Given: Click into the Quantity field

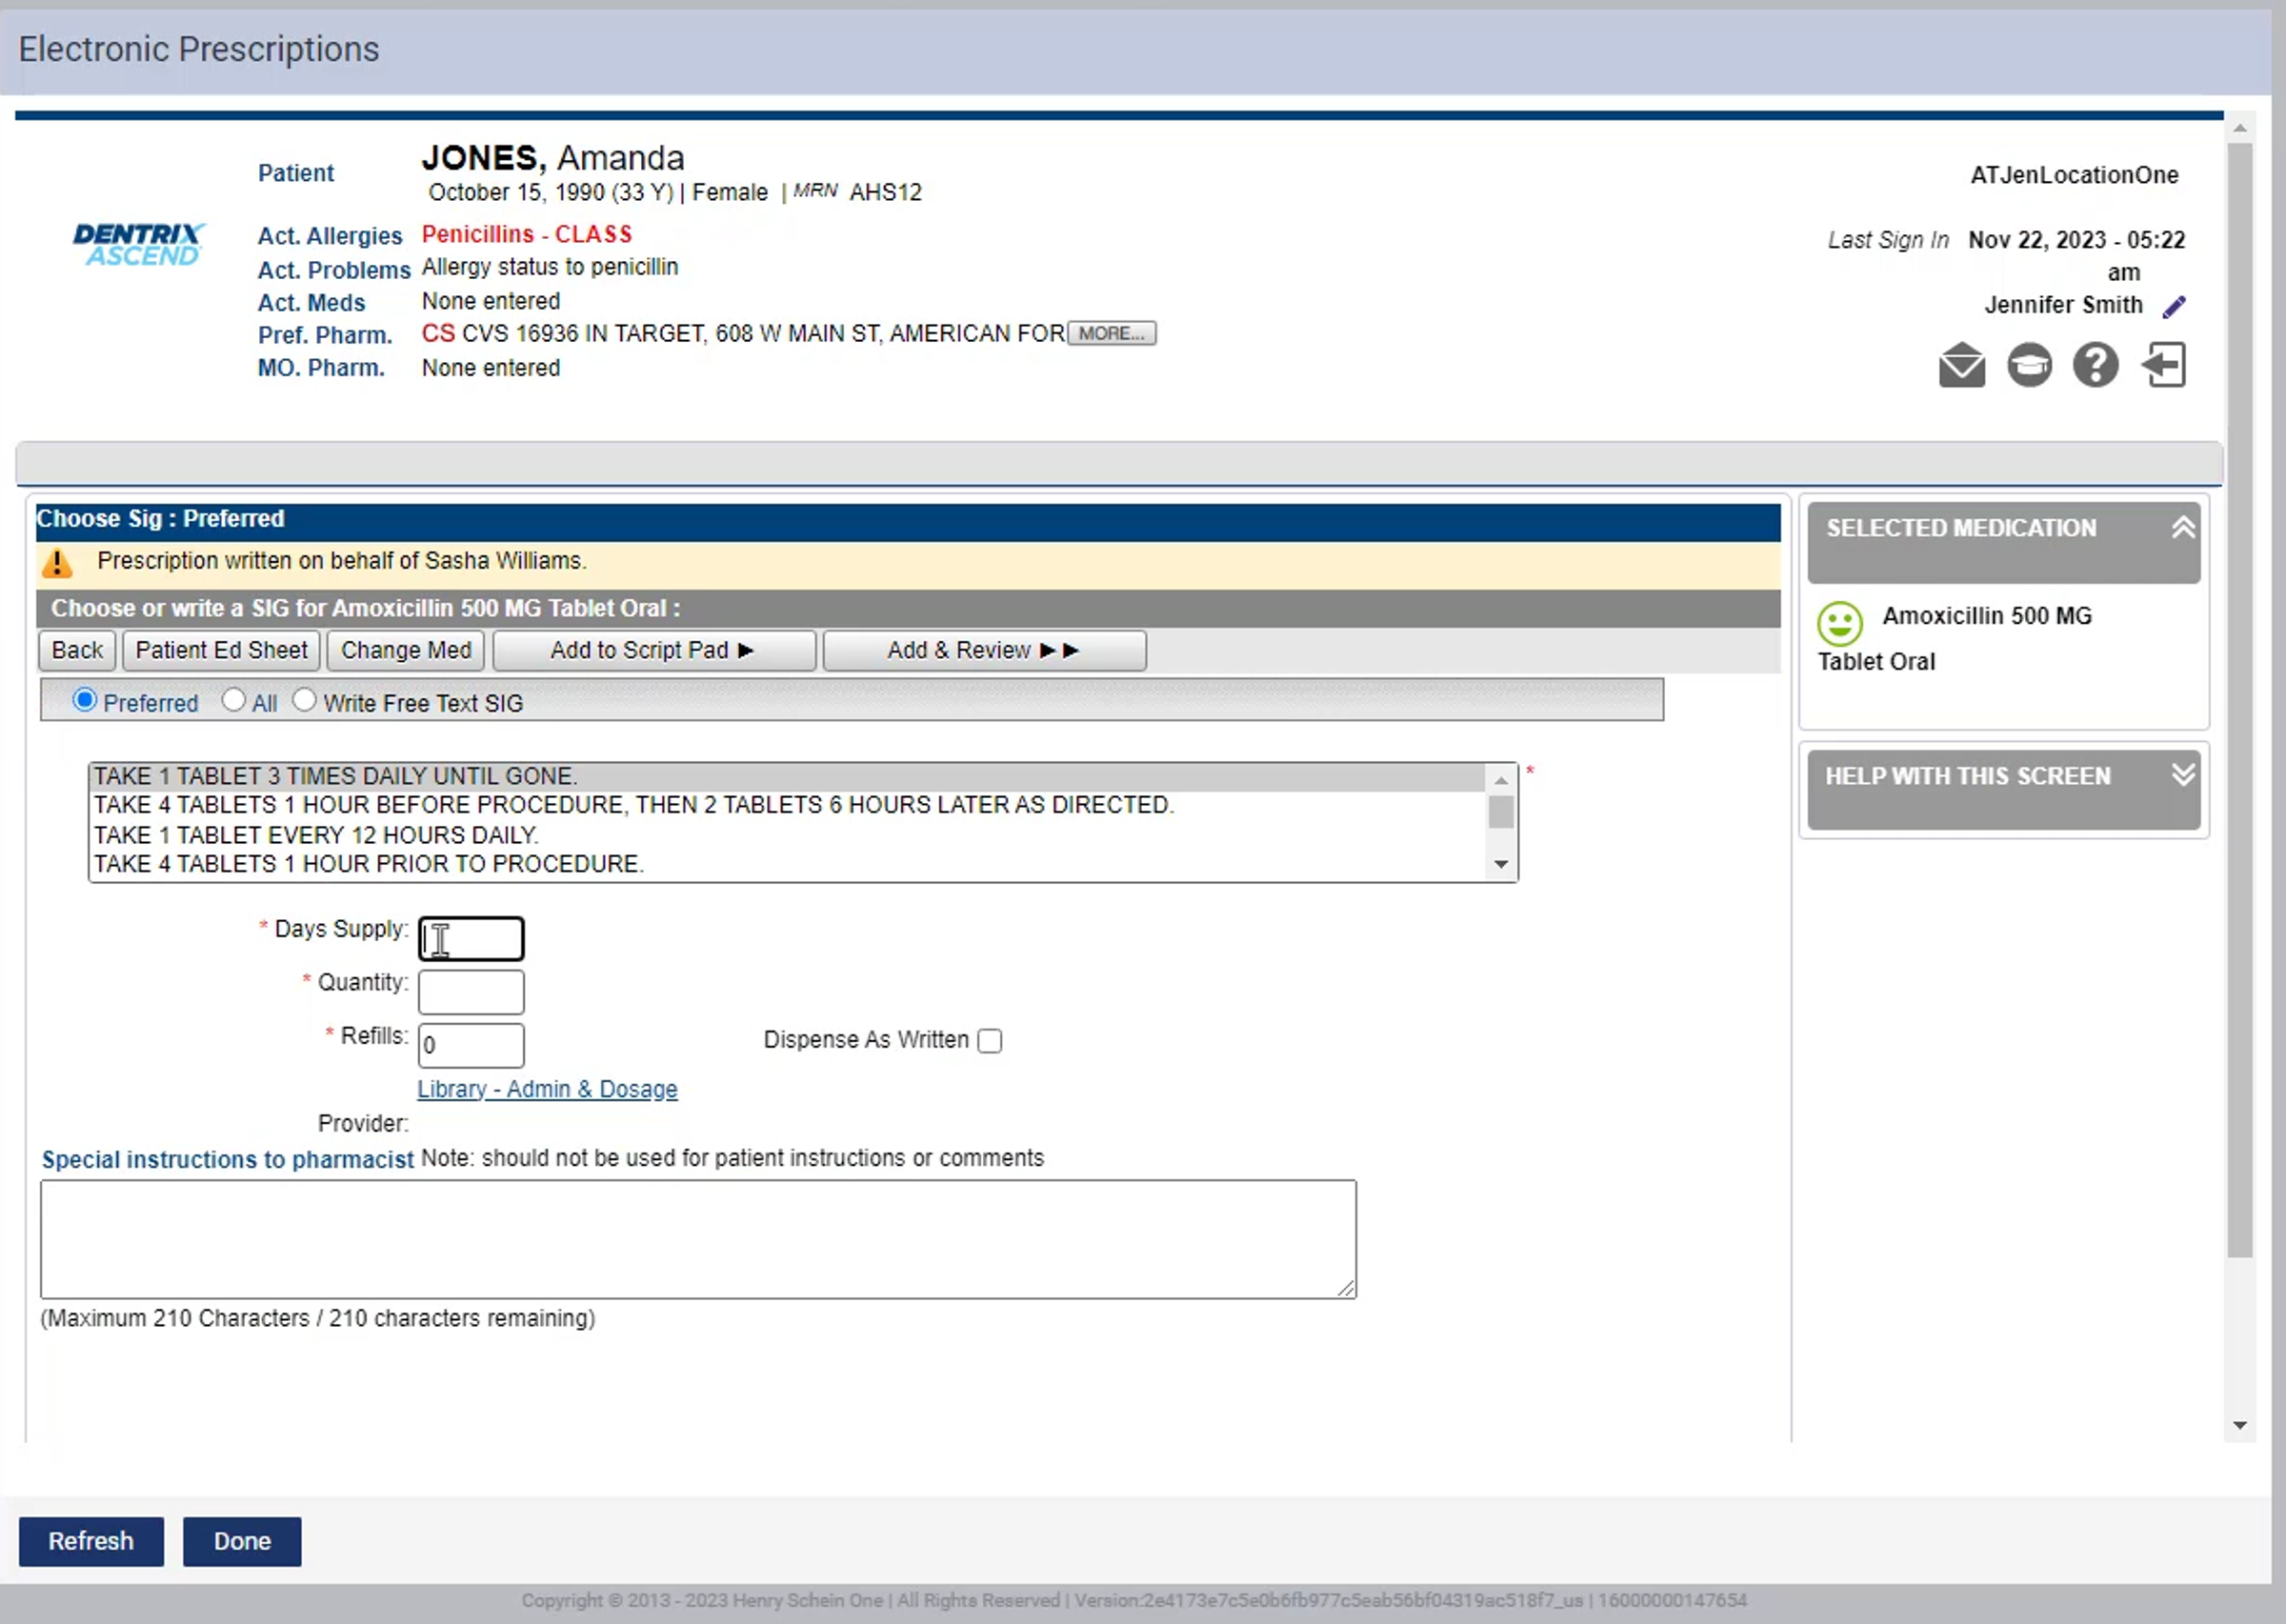Looking at the screenshot, I should pos(471,992).
